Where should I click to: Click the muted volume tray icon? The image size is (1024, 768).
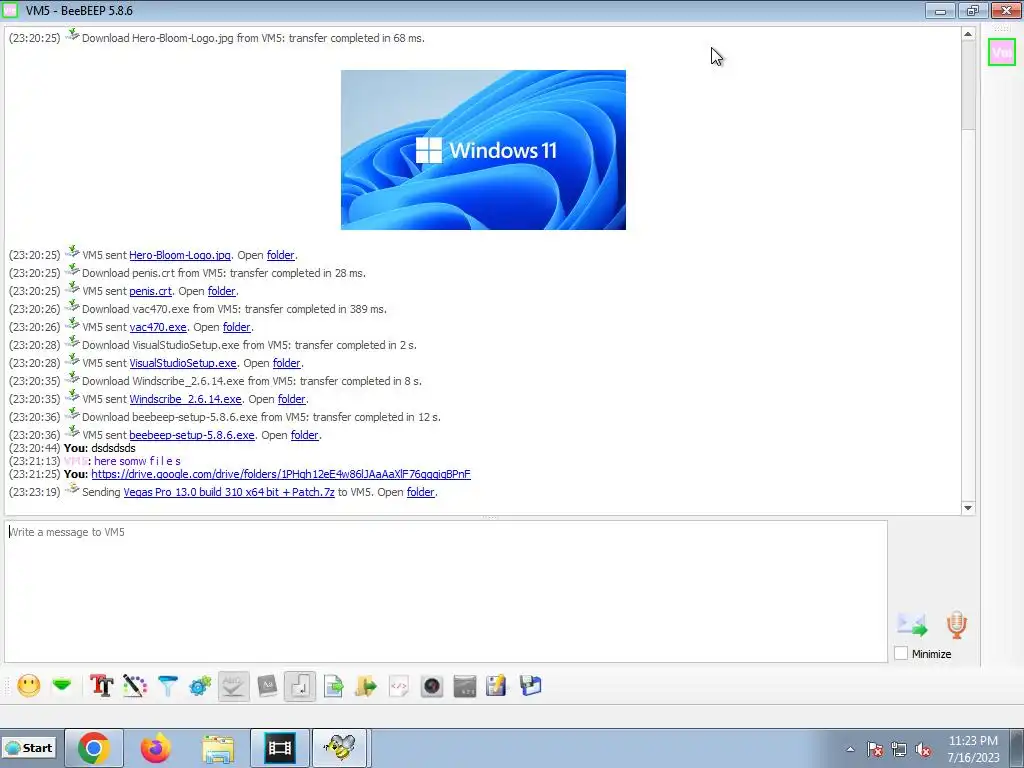click(x=923, y=749)
